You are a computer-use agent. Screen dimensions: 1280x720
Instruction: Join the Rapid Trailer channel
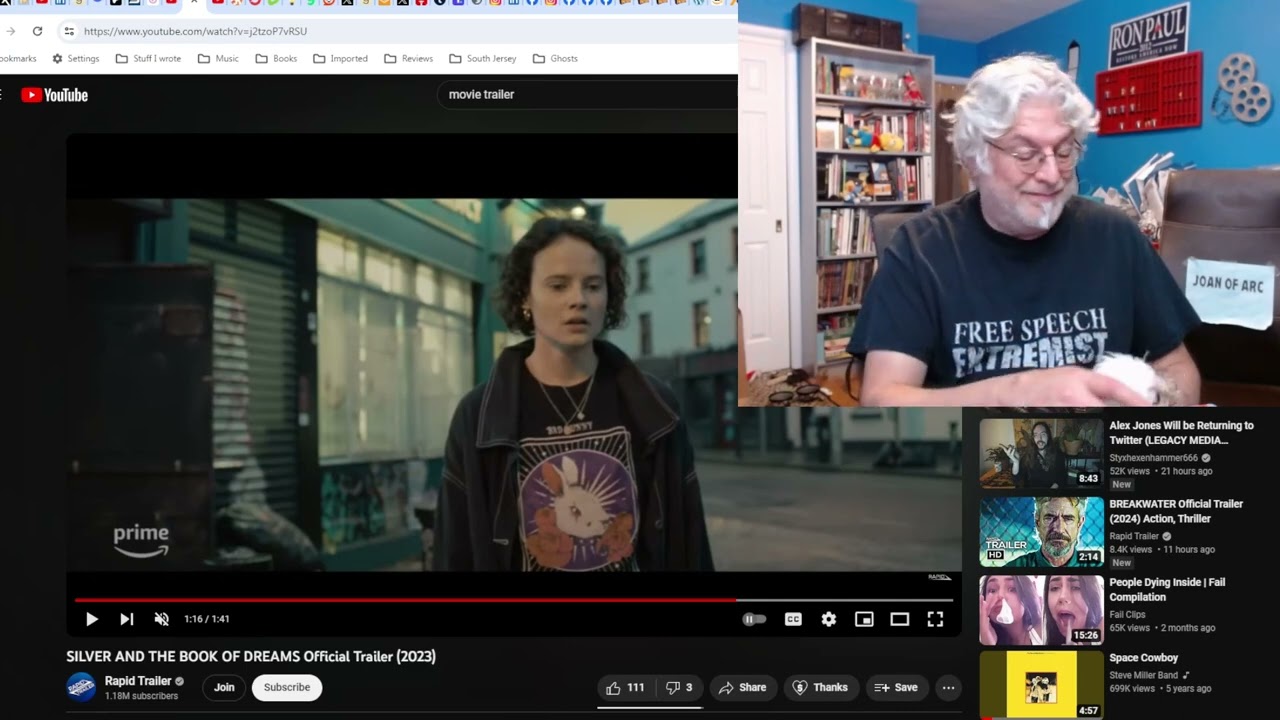224,687
